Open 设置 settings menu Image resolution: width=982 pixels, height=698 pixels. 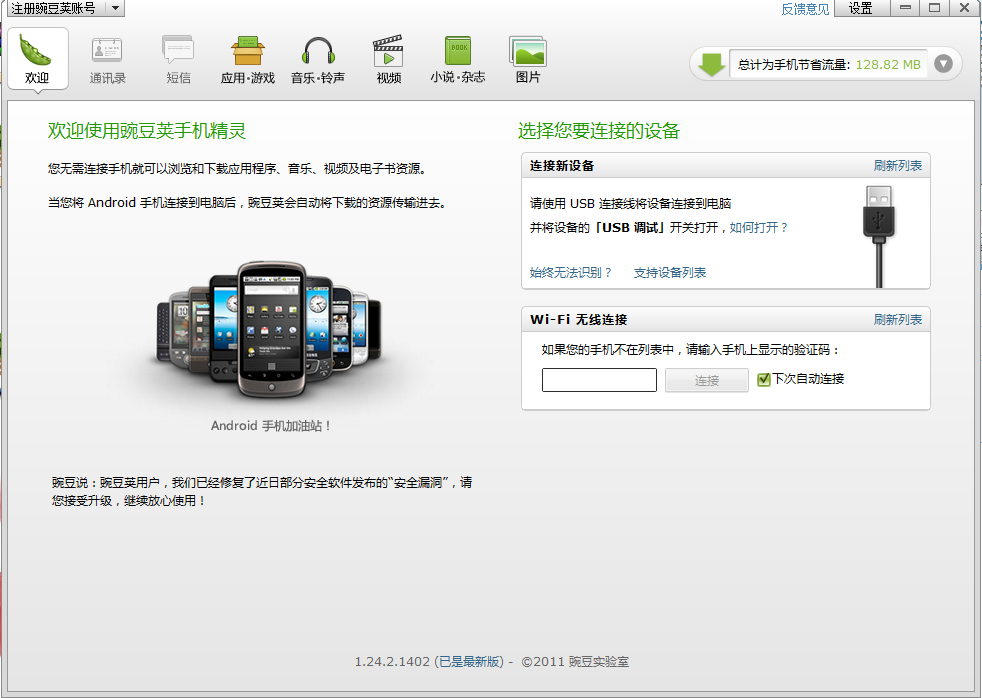click(861, 8)
